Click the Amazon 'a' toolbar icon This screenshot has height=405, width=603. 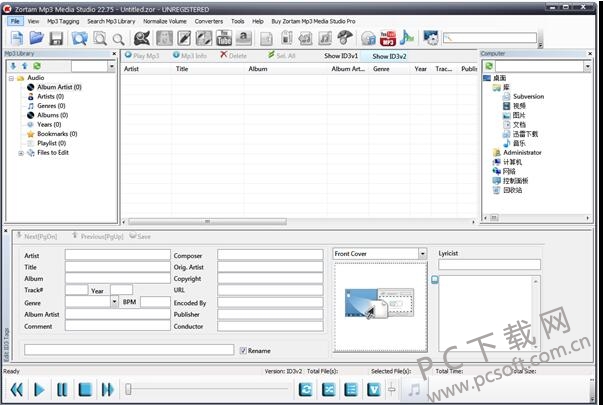click(x=243, y=38)
